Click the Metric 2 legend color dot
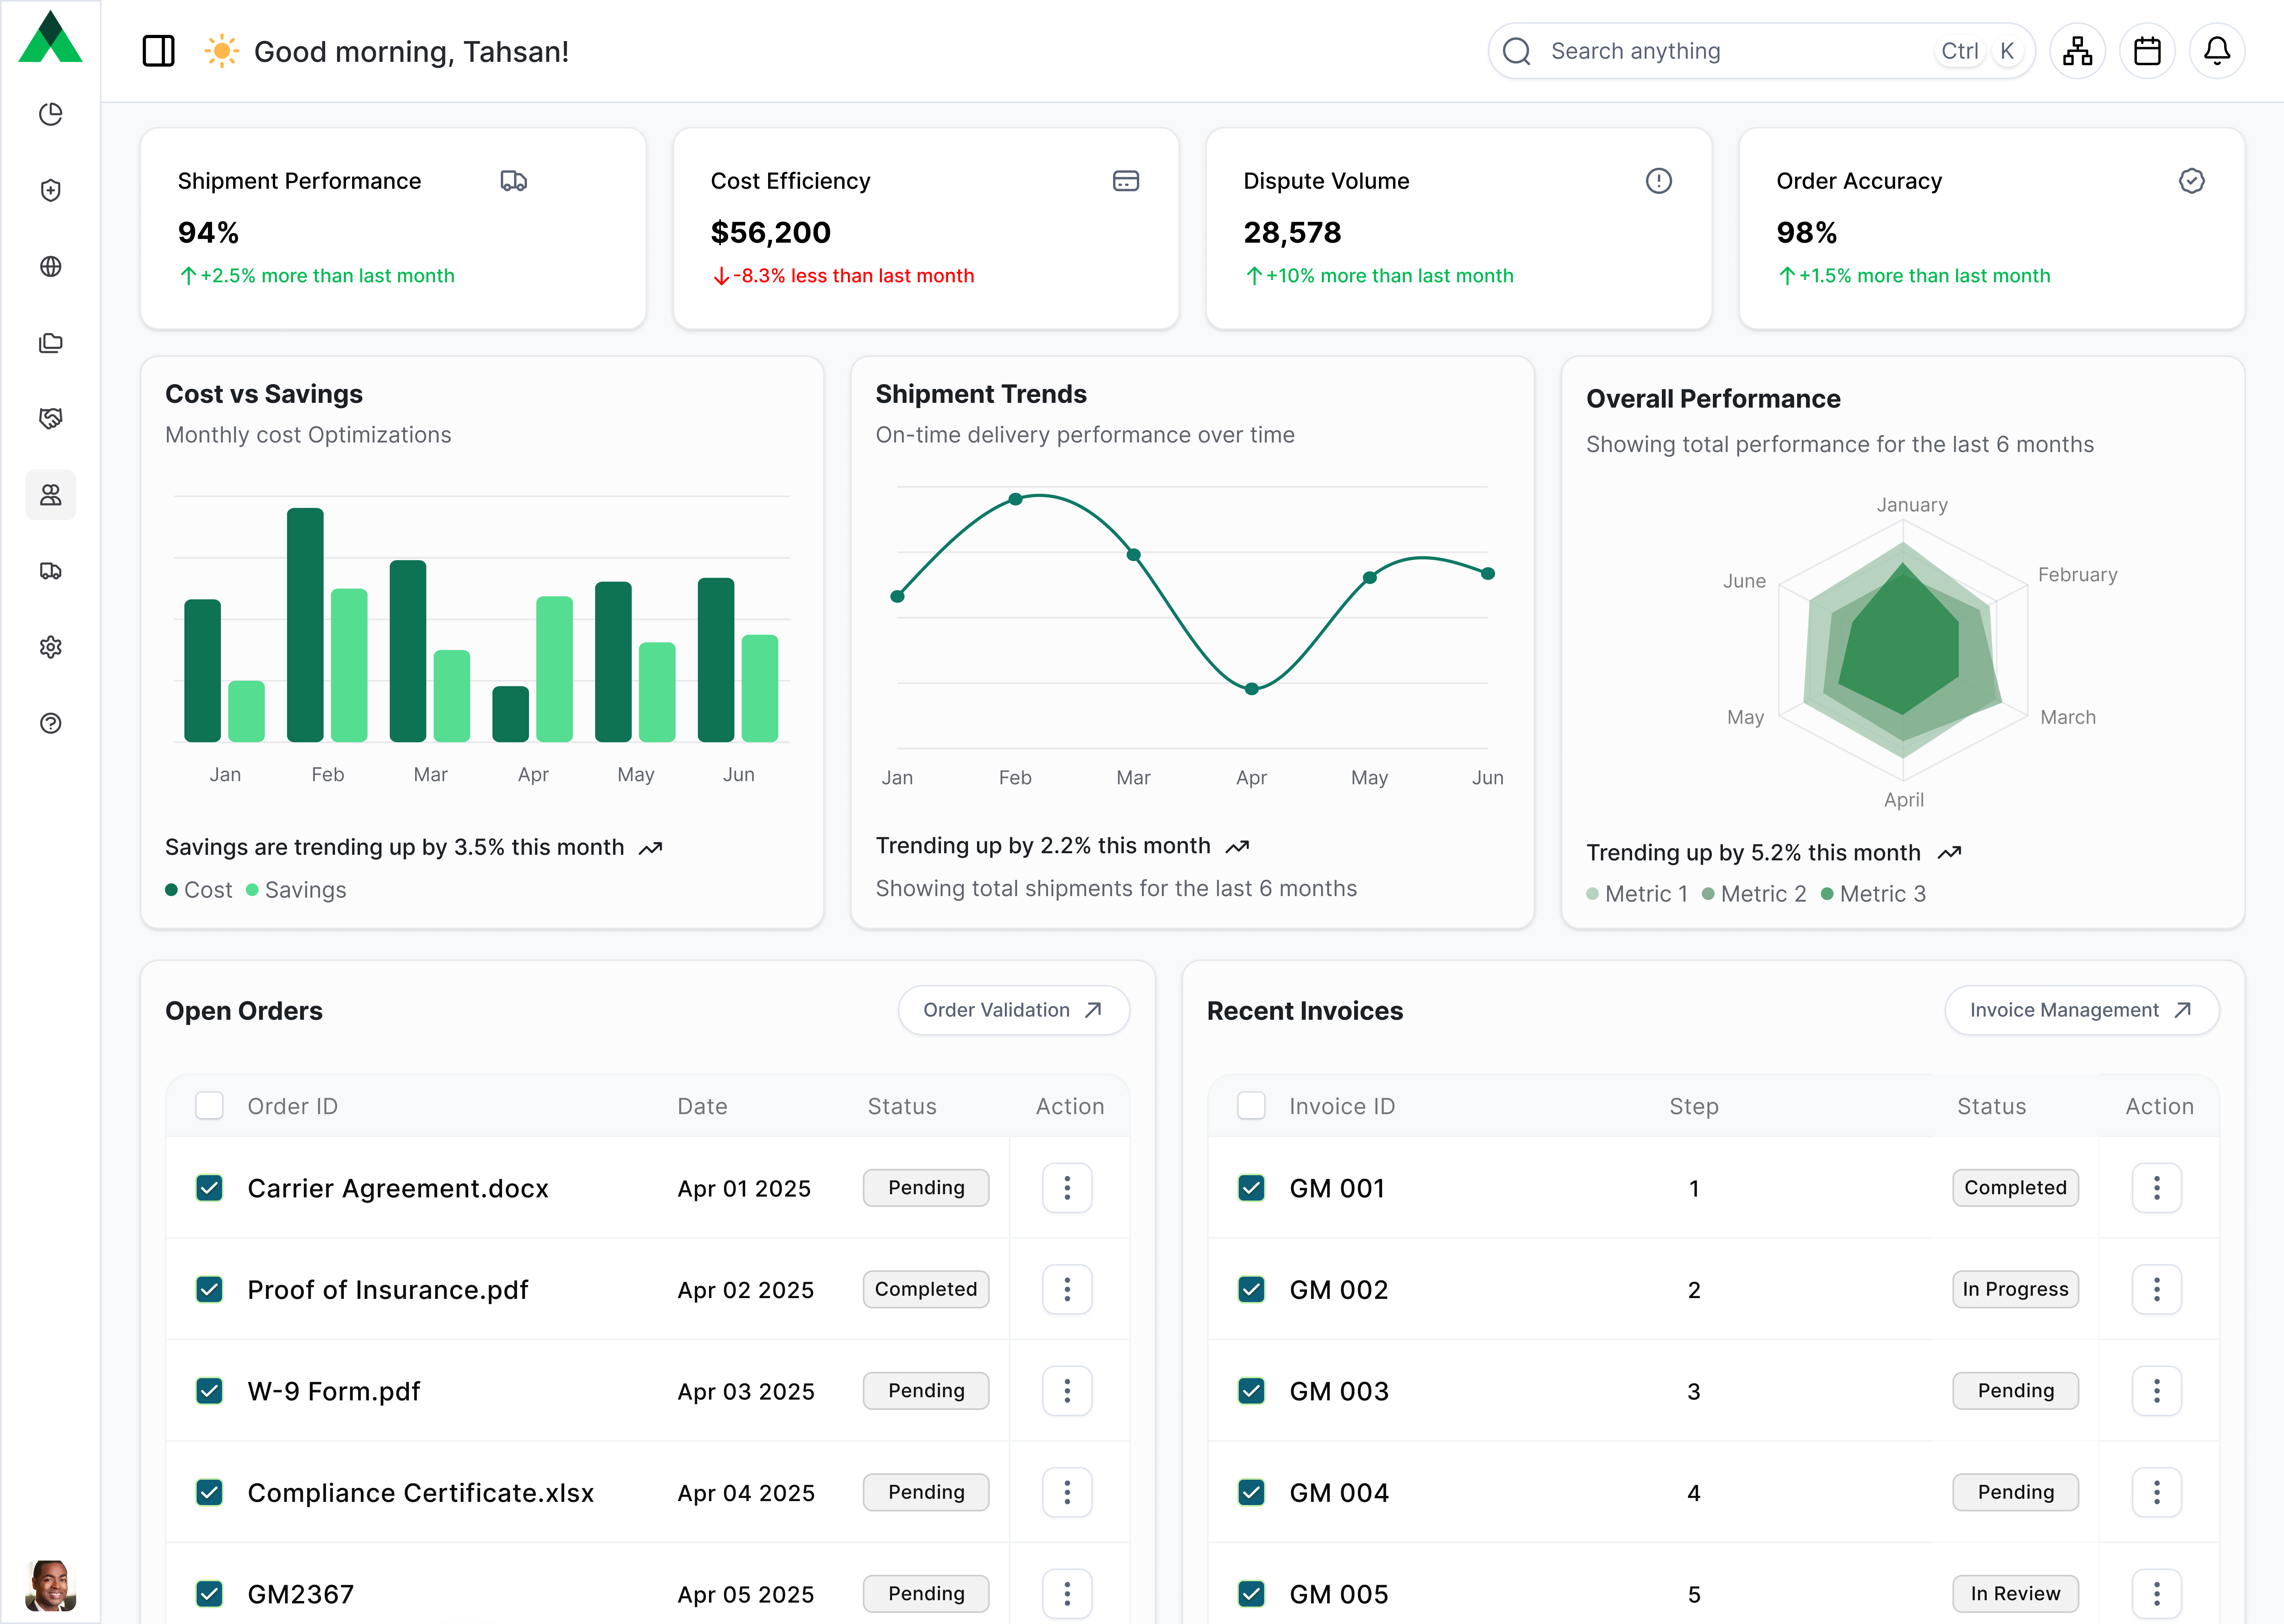The width and height of the screenshot is (2284, 1624). tap(1708, 894)
